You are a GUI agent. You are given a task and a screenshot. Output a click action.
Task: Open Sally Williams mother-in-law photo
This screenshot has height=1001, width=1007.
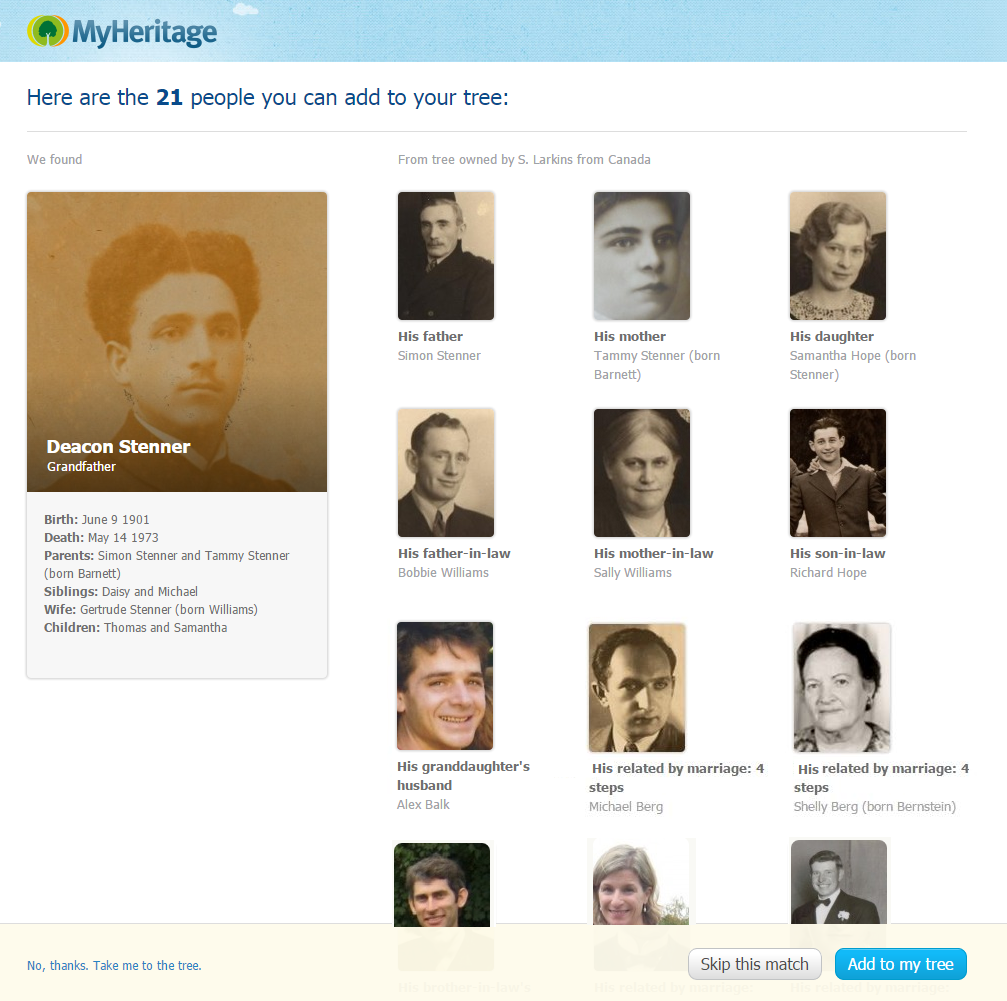tap(642, 473)
